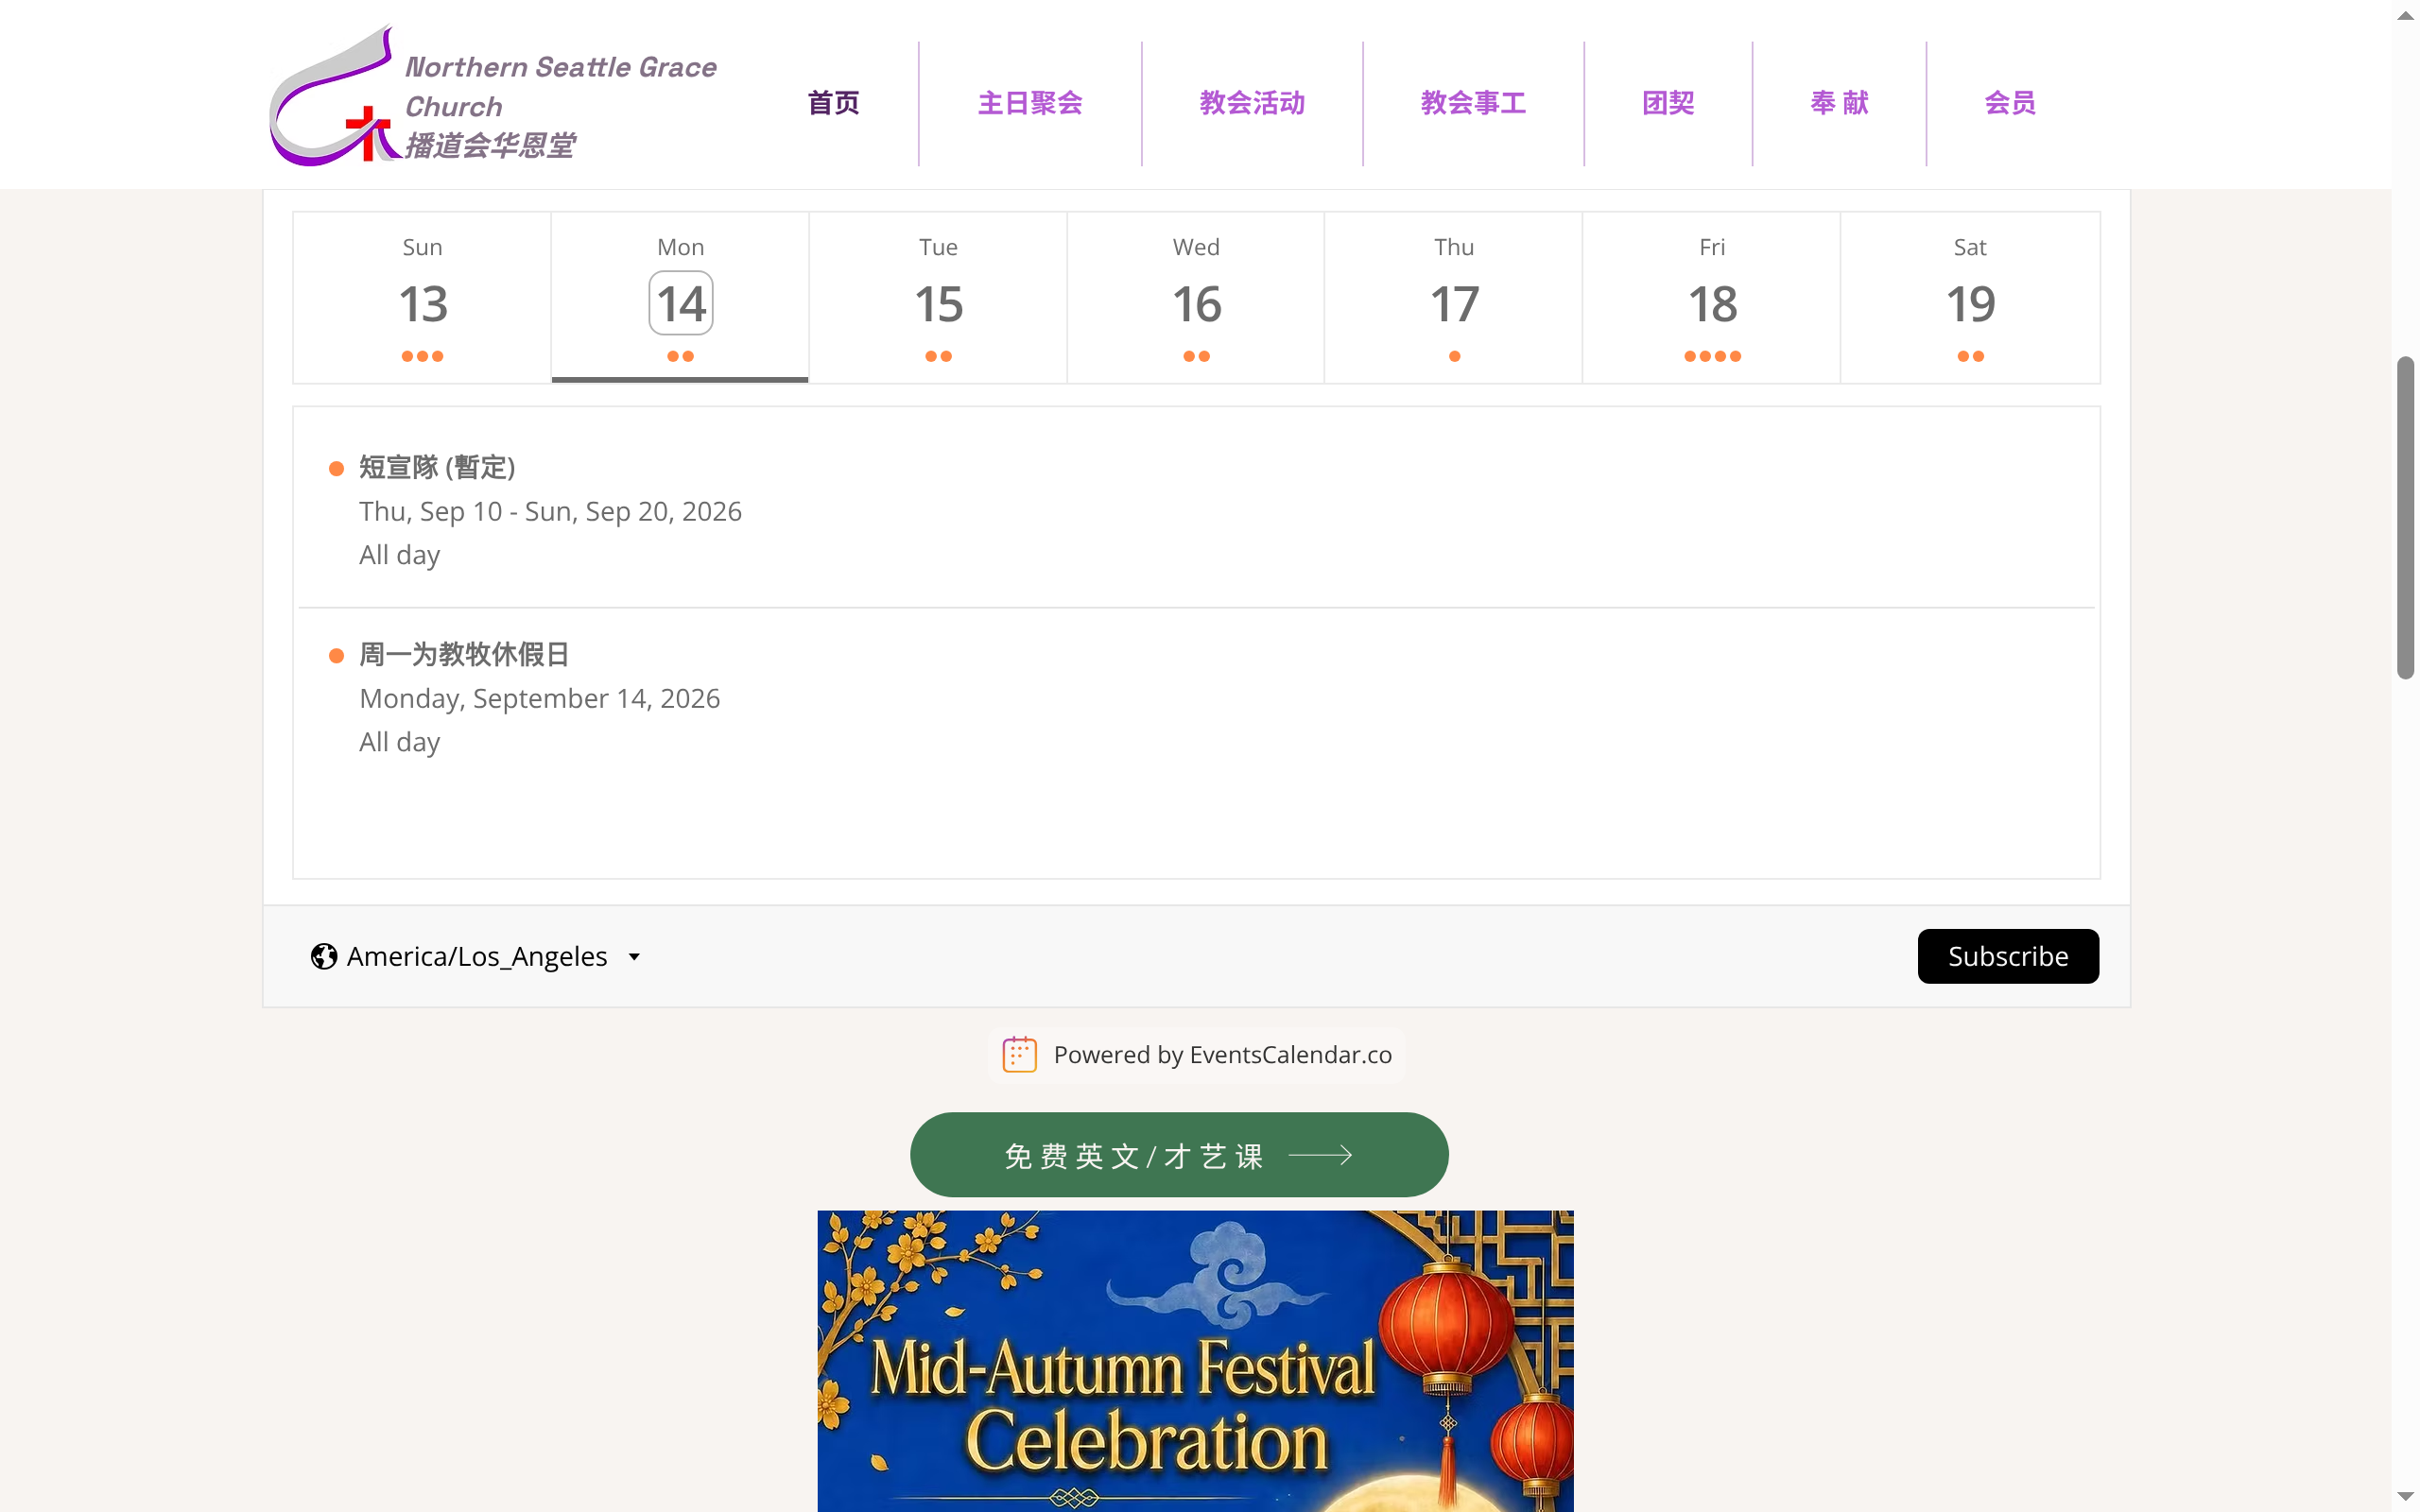Click the EventsCalendar.co calendar icon
The height and width of the screenshot is (1512, 2420).
click(x=1019, y=1054)
